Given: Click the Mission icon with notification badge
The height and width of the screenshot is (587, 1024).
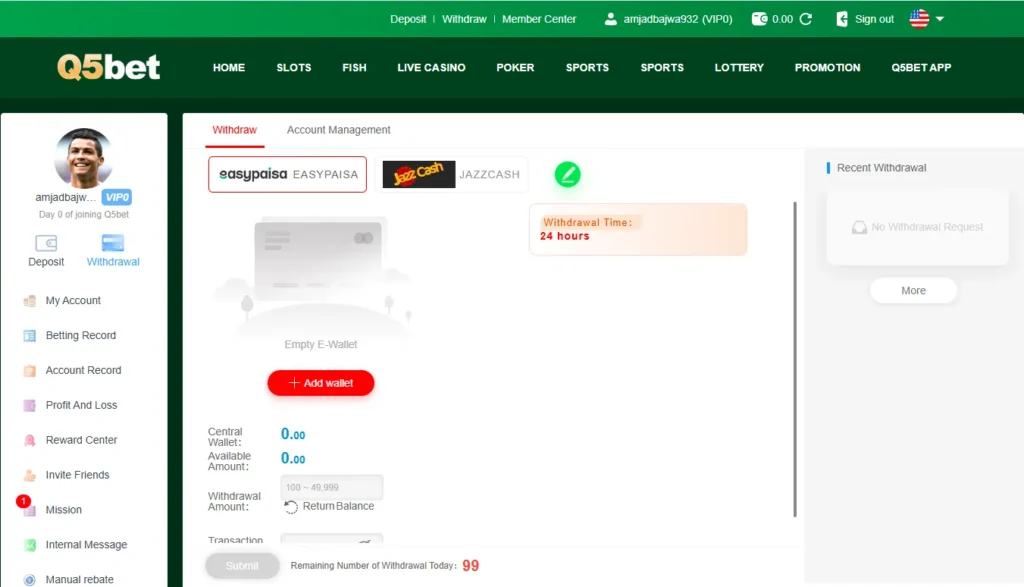Looking at the screenshot, I should tap(29, 509).
